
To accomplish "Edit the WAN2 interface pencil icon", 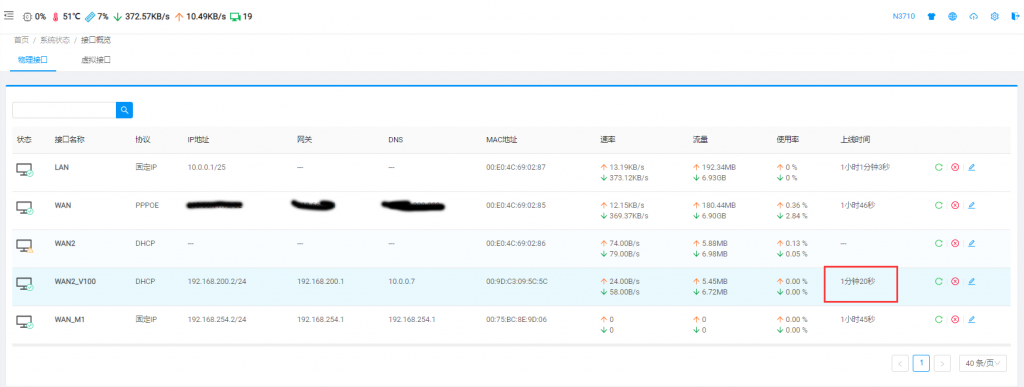I will pos(971,243).
